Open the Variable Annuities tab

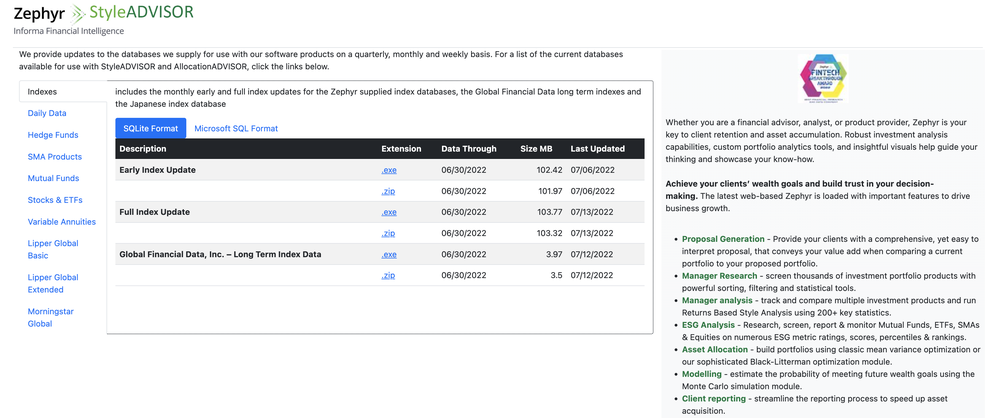(x=62, y=221)
